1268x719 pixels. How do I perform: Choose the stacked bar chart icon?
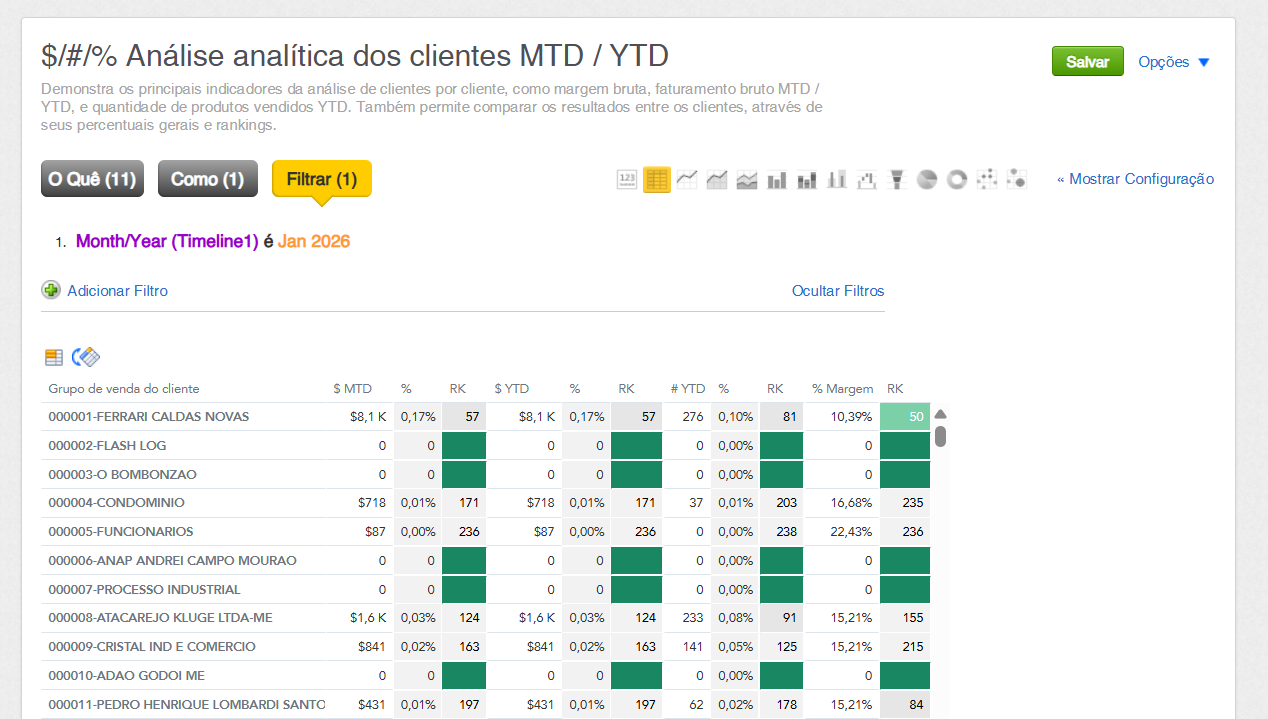coord(807,180)
